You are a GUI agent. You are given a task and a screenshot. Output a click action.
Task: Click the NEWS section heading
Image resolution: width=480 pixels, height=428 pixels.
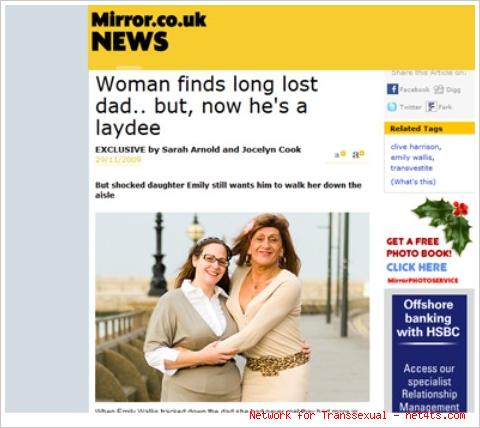pos(130,42)
